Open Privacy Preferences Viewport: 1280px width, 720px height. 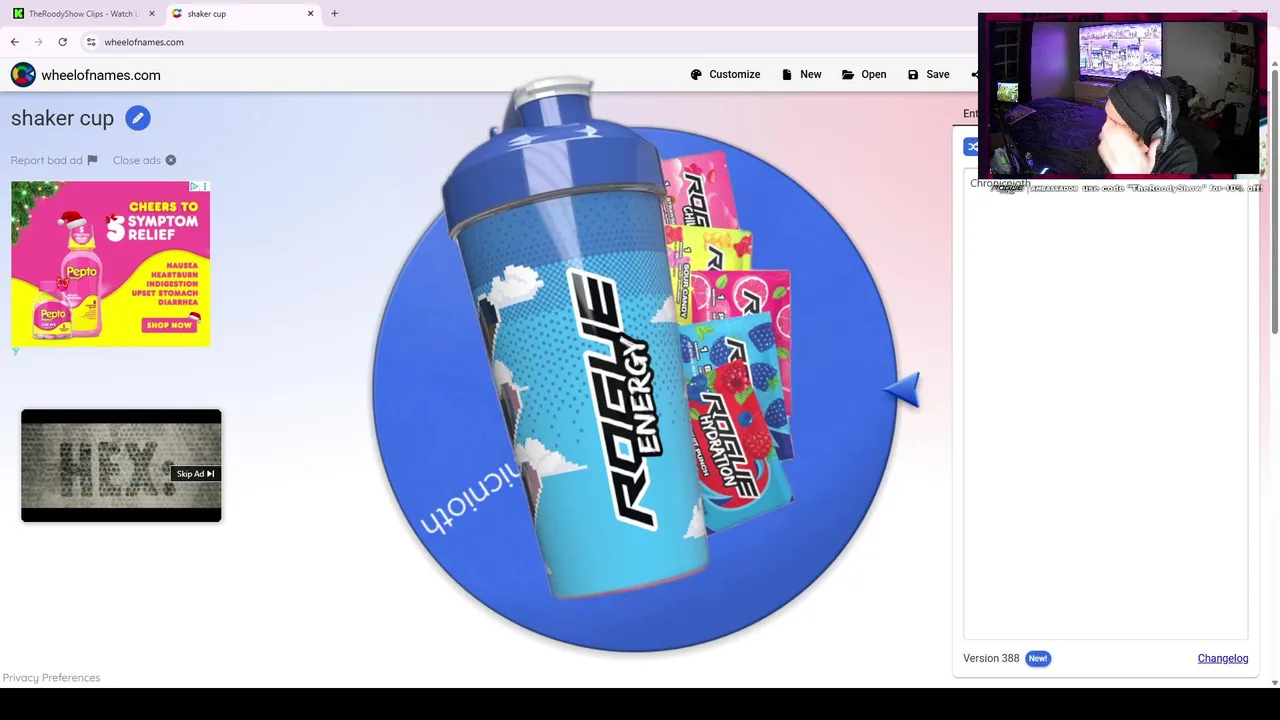pyautogui.click(x=51, y=678)
